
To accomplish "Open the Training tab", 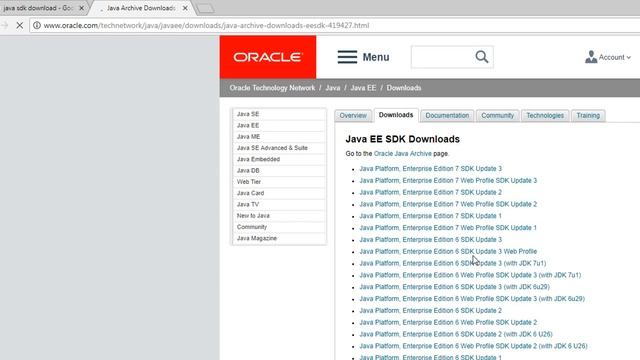I will (x=588, y=116).
